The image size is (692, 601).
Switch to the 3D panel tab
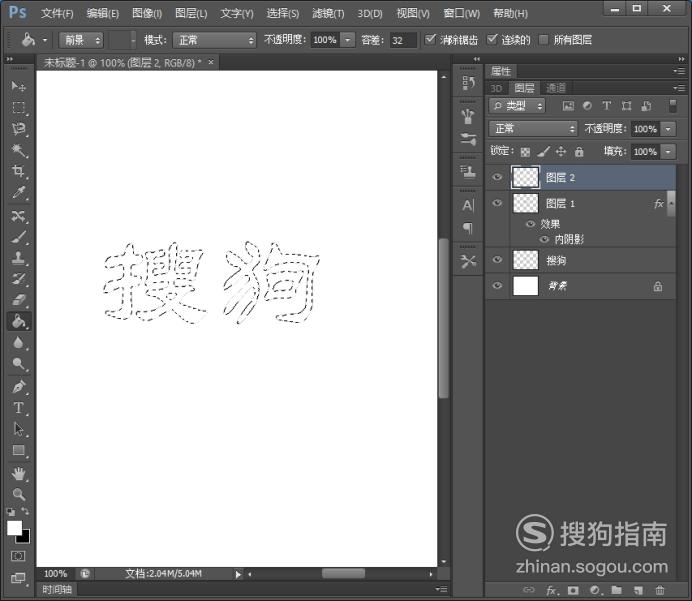pyautogui.click(x=496, y=88)
